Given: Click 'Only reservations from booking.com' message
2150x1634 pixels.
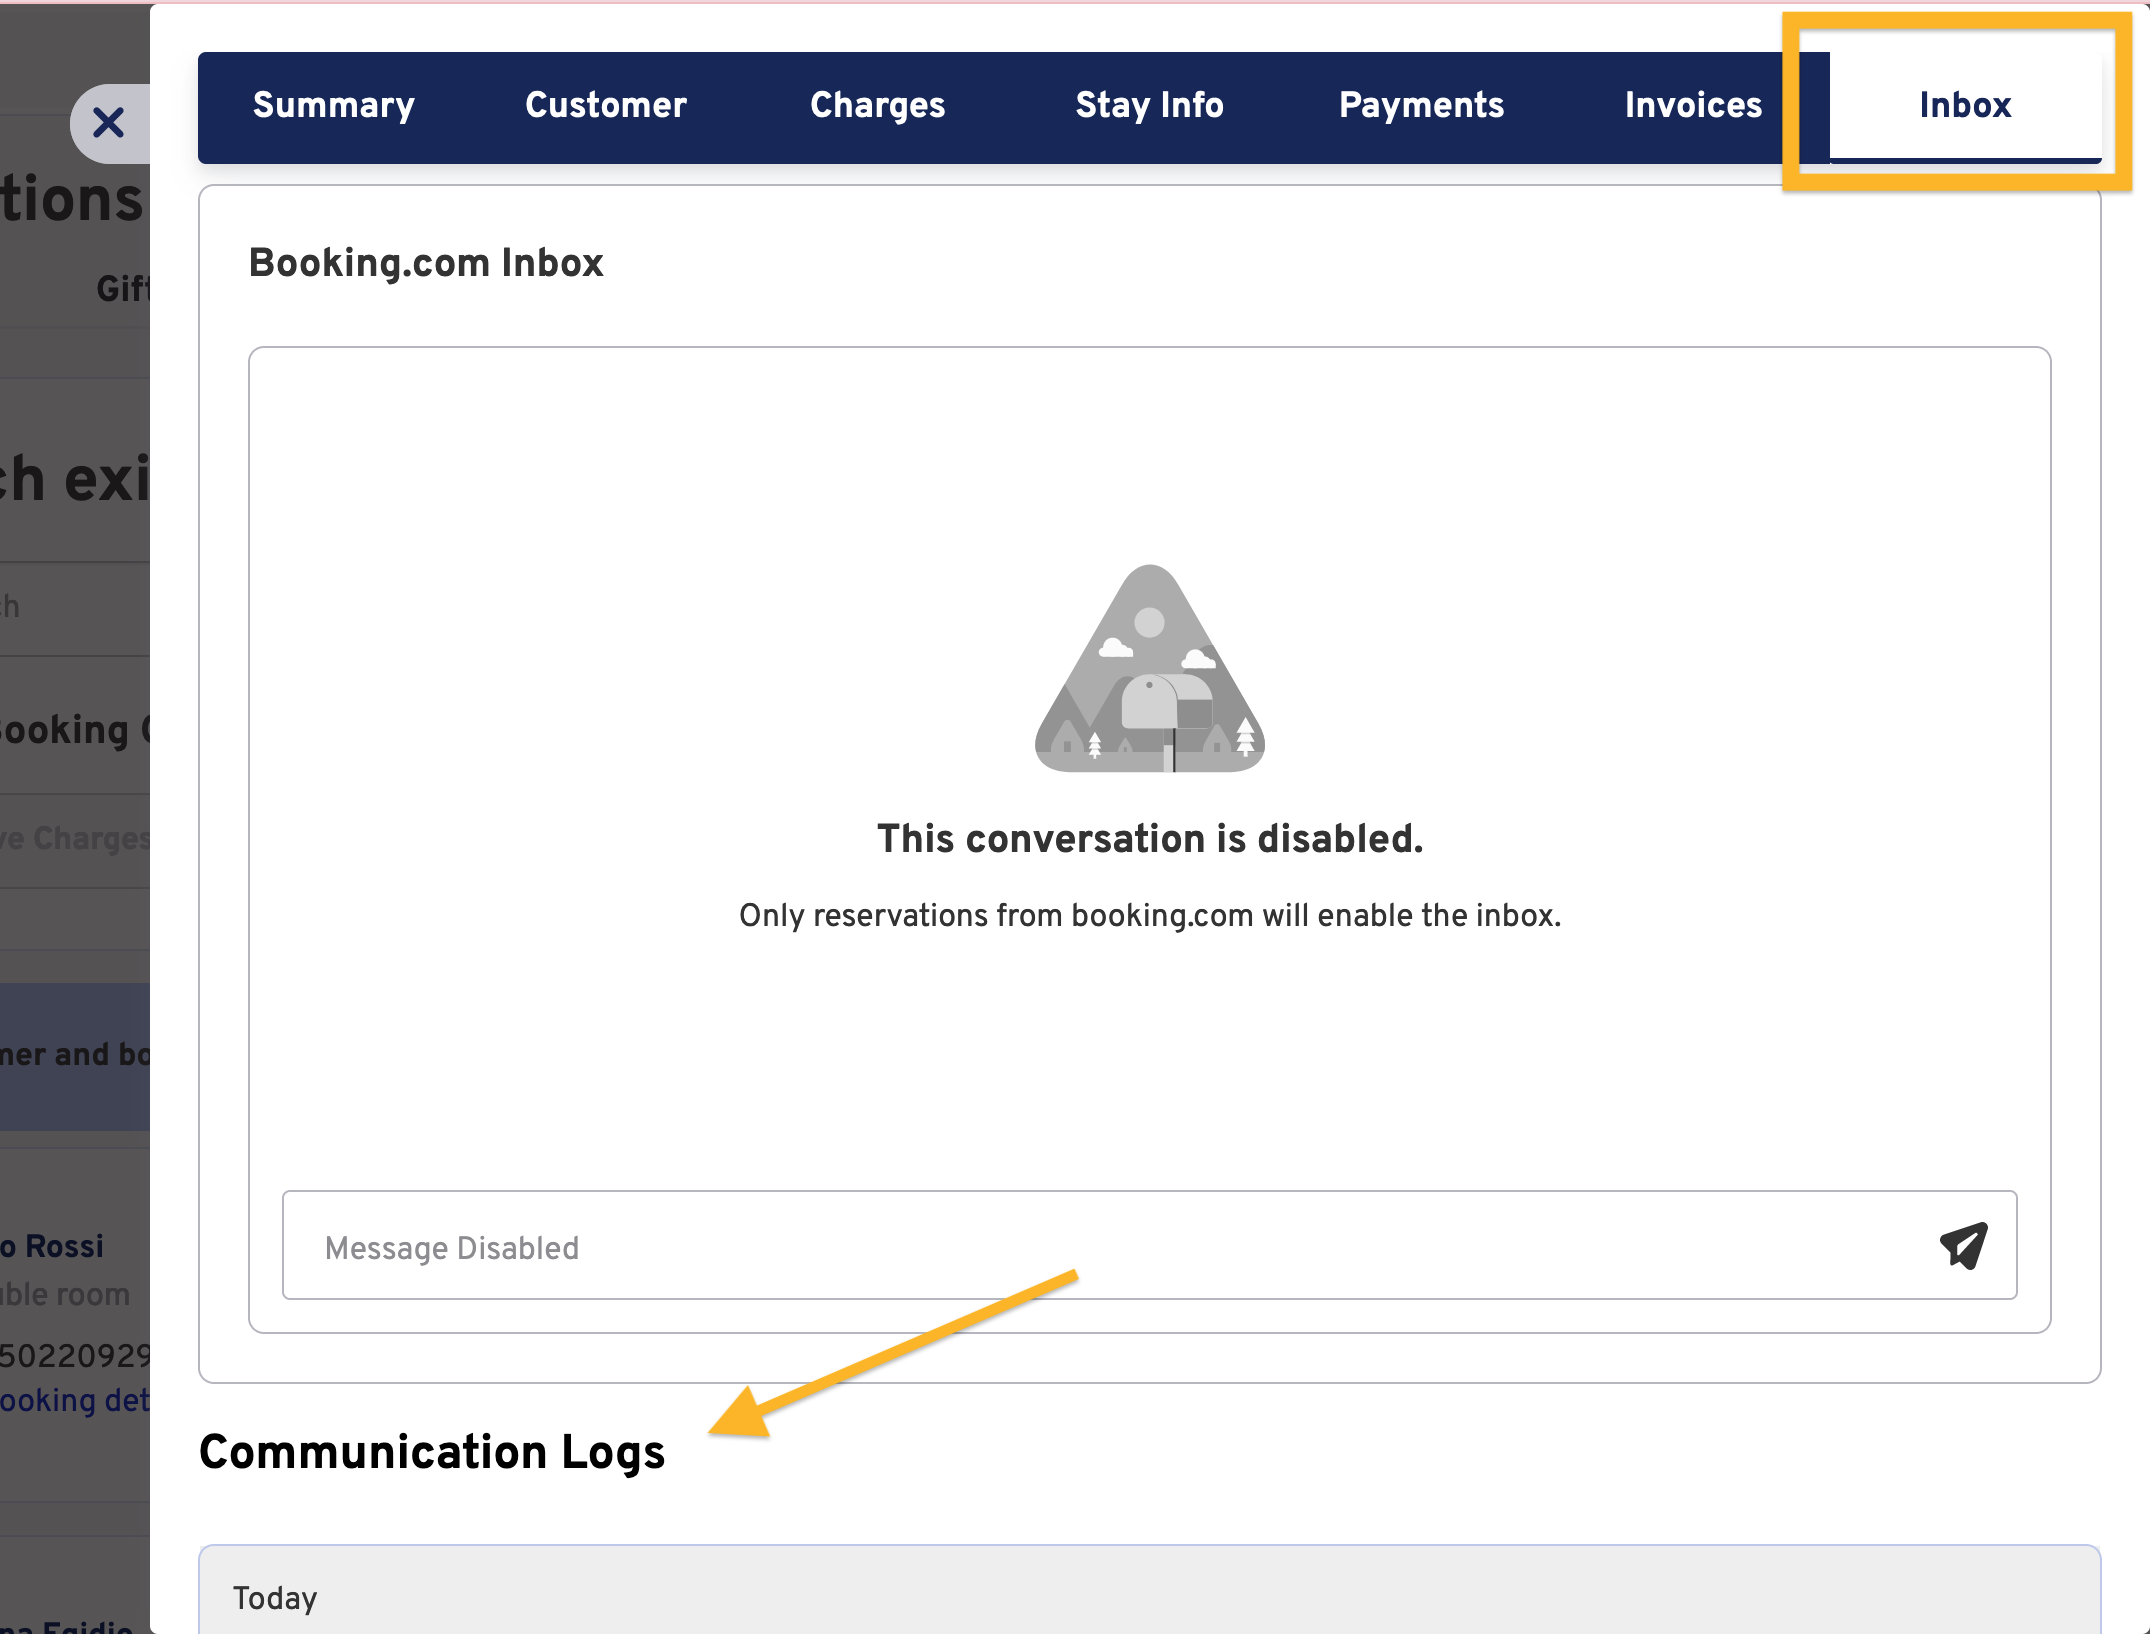Looking at the screenshot, I should coord(1150,915).
